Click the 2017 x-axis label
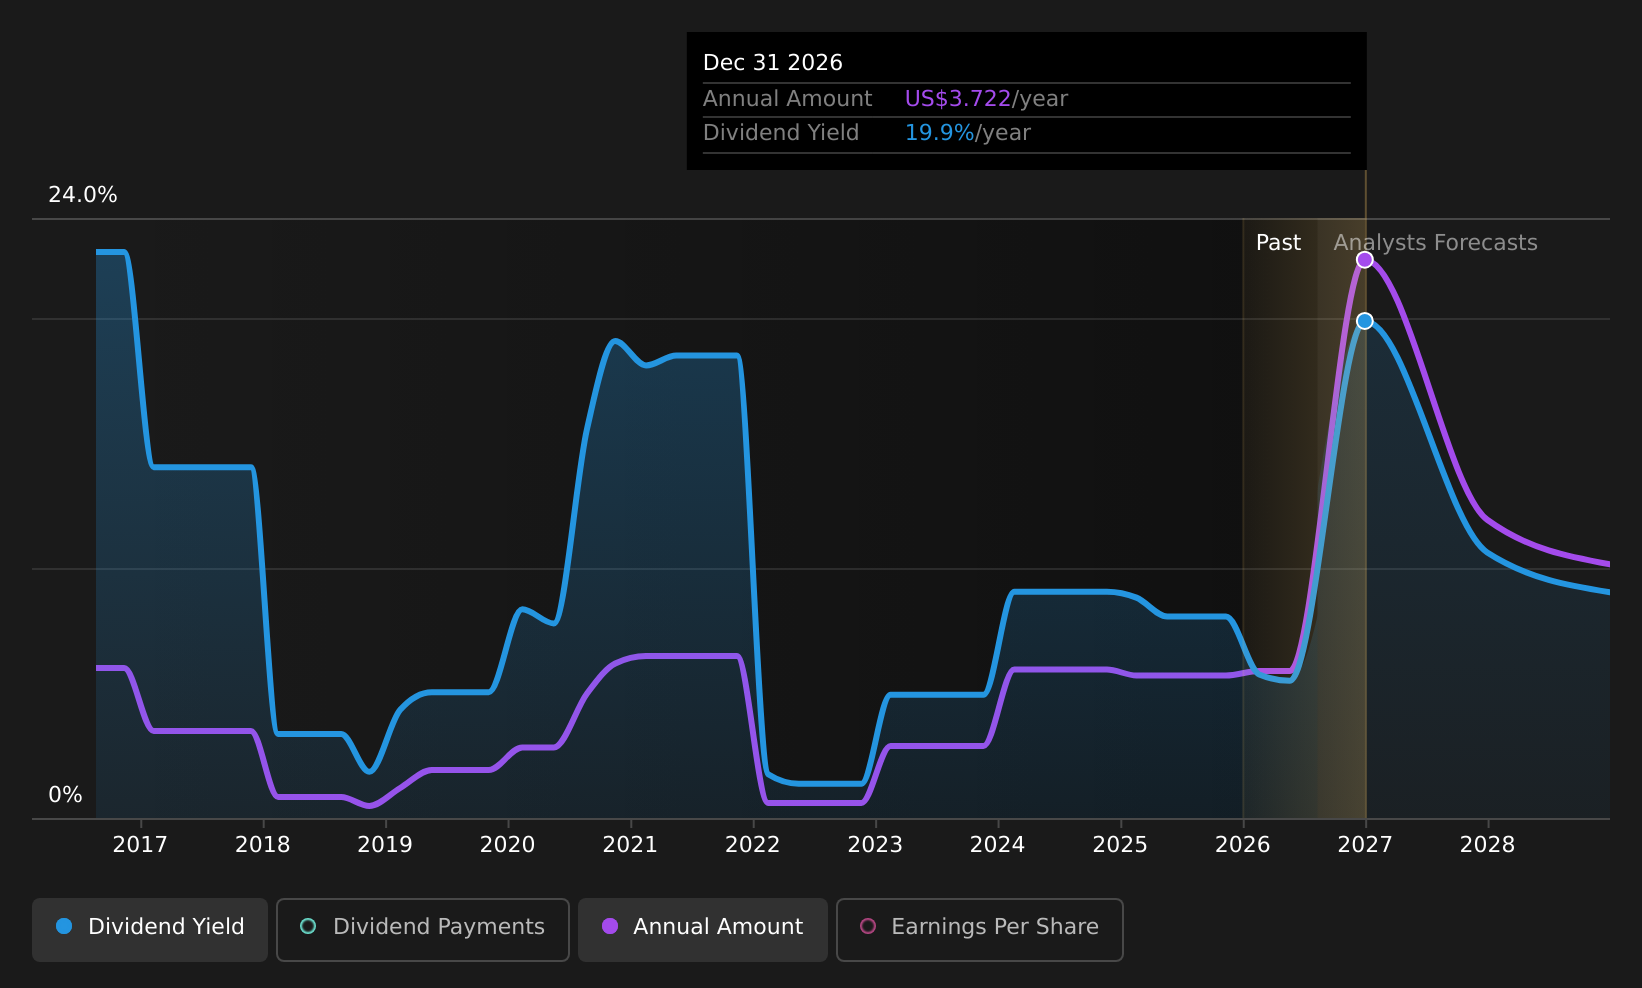This screenshot has width=1642, height=988. 140,845
